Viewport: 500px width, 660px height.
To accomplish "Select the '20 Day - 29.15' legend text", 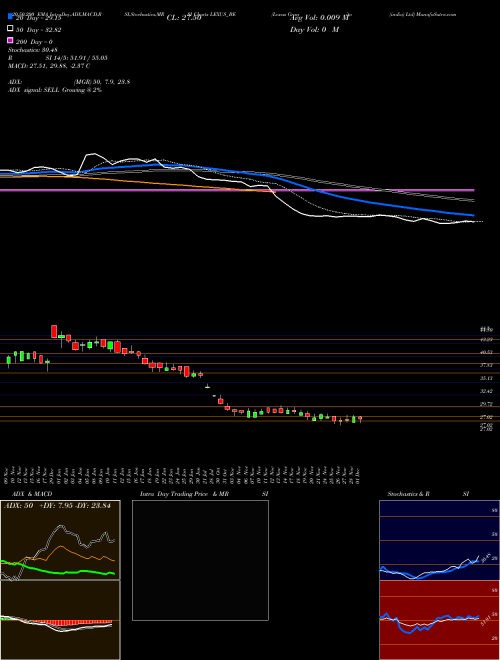I will 39,18.
